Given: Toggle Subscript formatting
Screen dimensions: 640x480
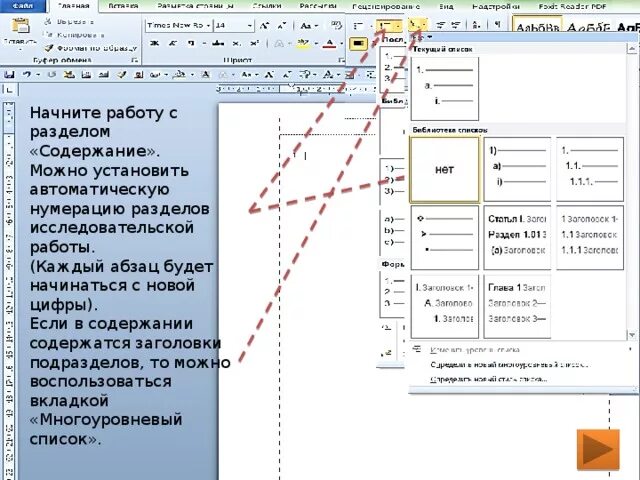Looking at the screenshot, I should click(x=237, y=43).
